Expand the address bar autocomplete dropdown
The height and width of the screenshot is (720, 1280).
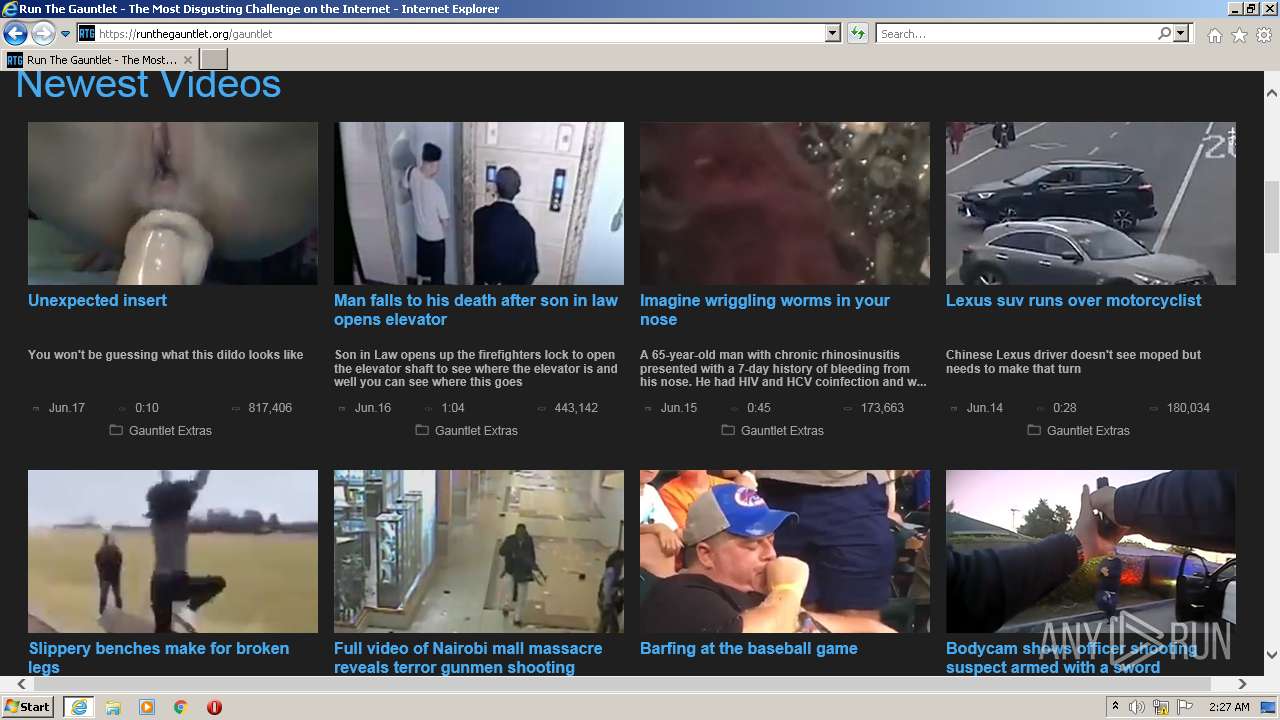pyautogui.click(x=832, y=34)
